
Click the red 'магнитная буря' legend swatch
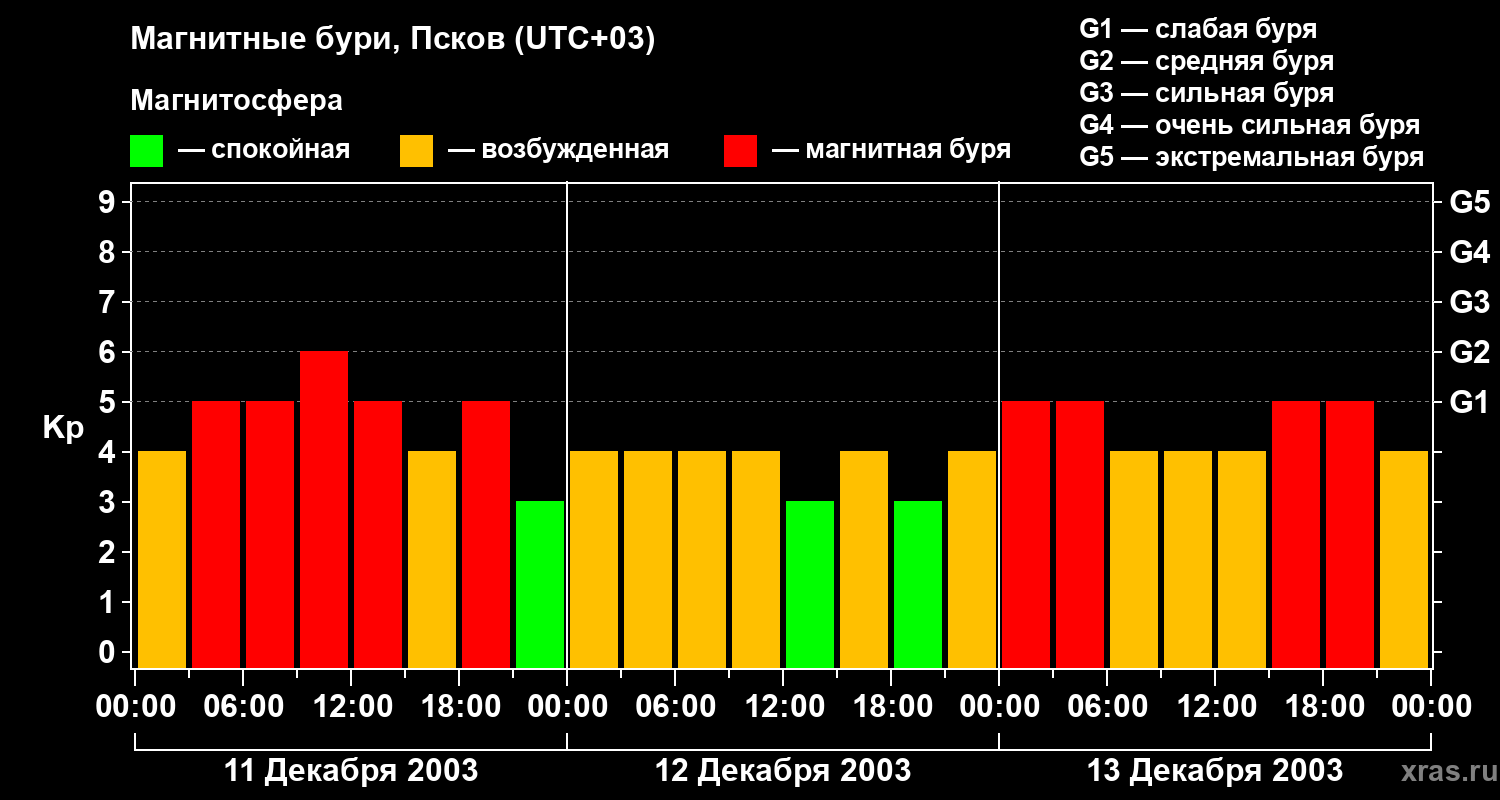point(741,151)
